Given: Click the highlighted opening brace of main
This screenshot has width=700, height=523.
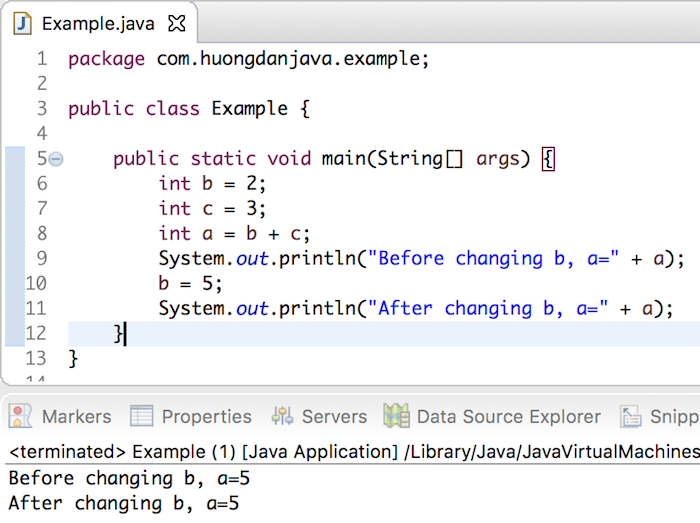Looking at the screenshot, I should (548, 159).
